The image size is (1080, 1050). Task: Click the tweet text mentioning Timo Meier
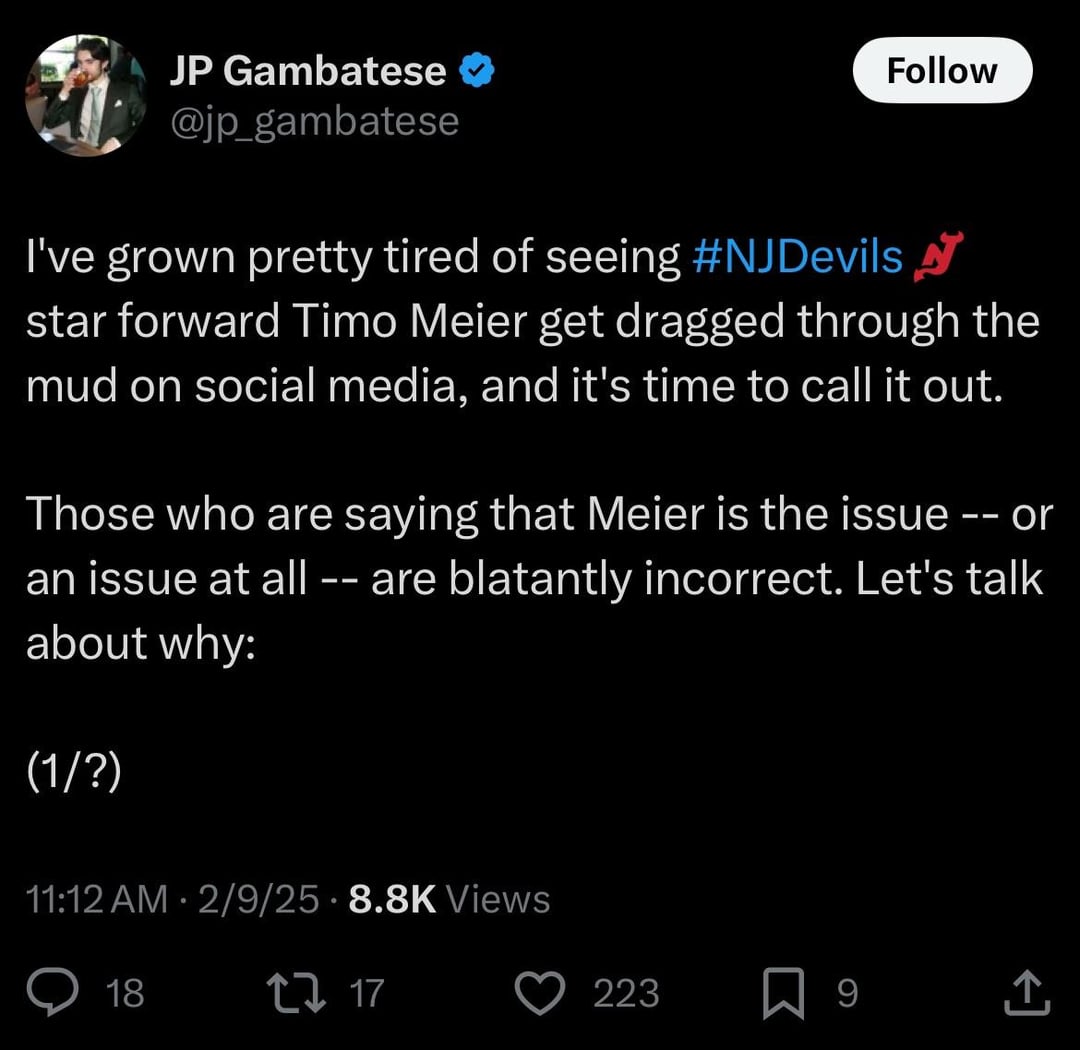[530, 322]
